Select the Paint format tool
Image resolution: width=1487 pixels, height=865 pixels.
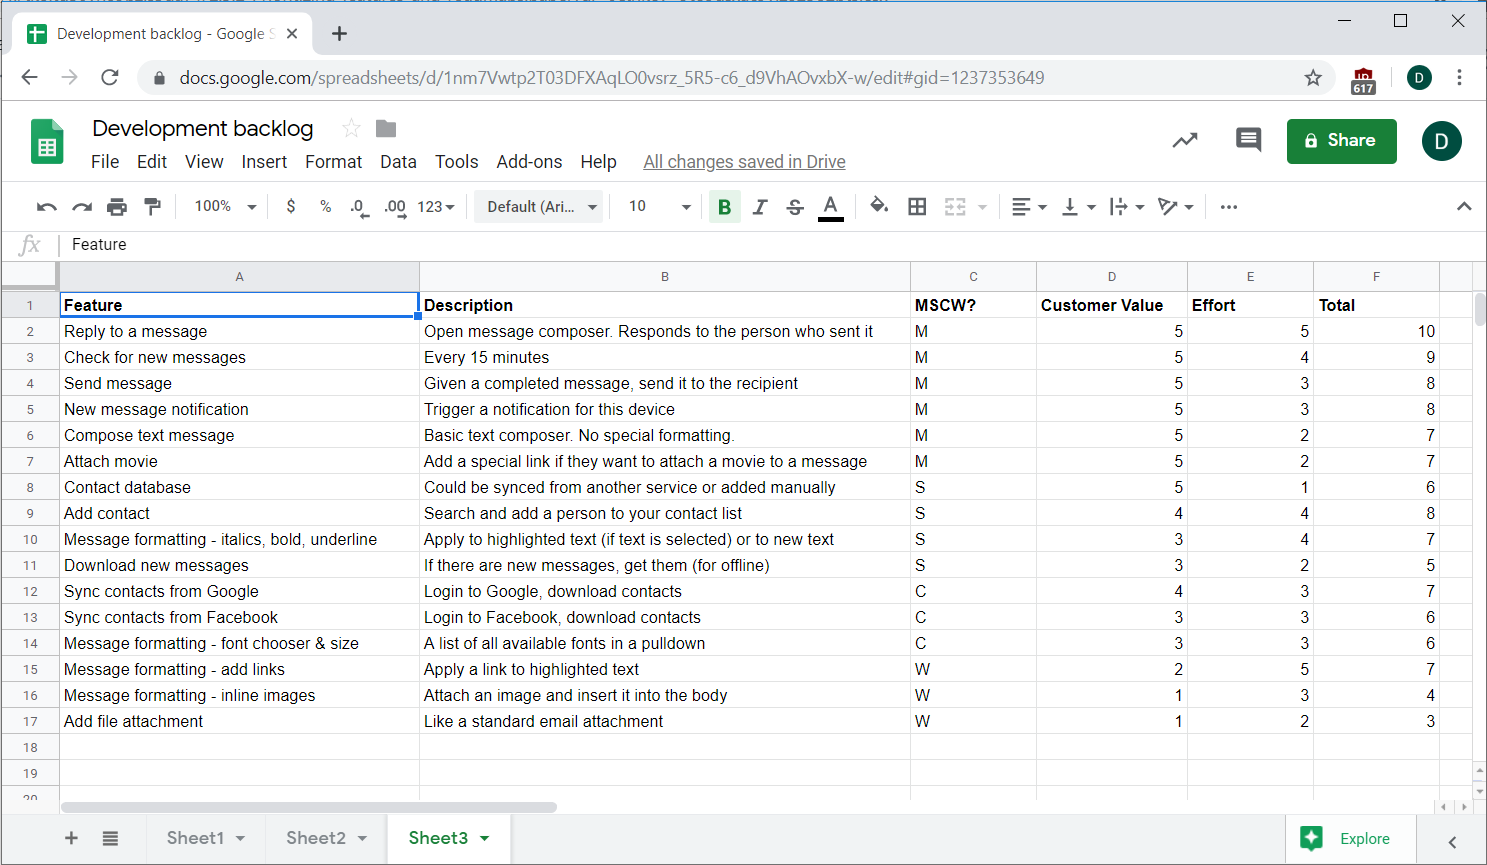(x=152, y=207)
